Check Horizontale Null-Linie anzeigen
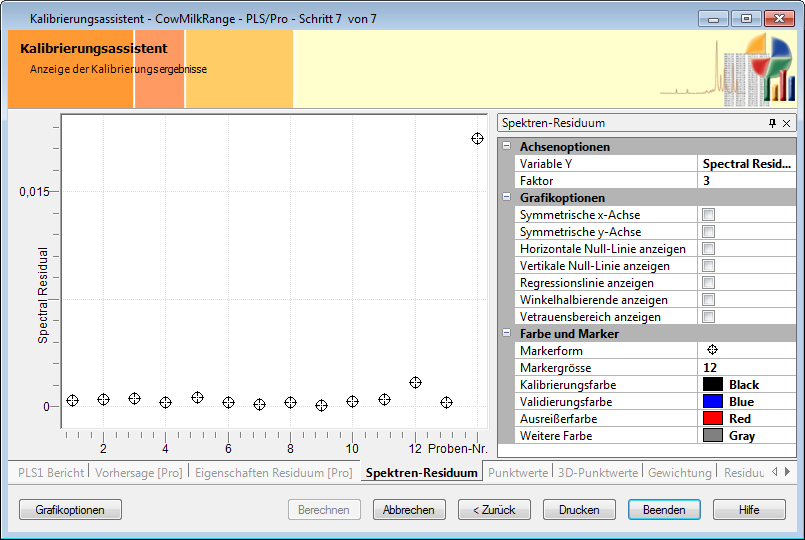 pyautogui.click(x=708, y=249)
